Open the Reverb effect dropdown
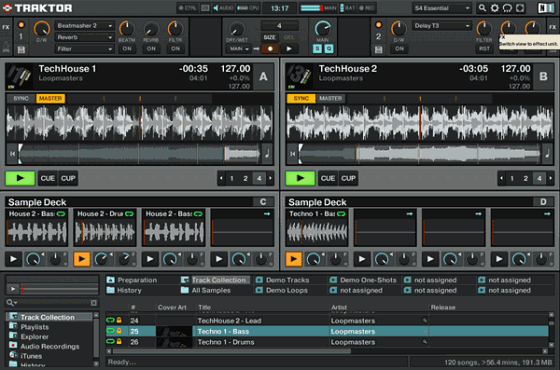The width and height of the screenshot is (560, 370). coord(84,37)
